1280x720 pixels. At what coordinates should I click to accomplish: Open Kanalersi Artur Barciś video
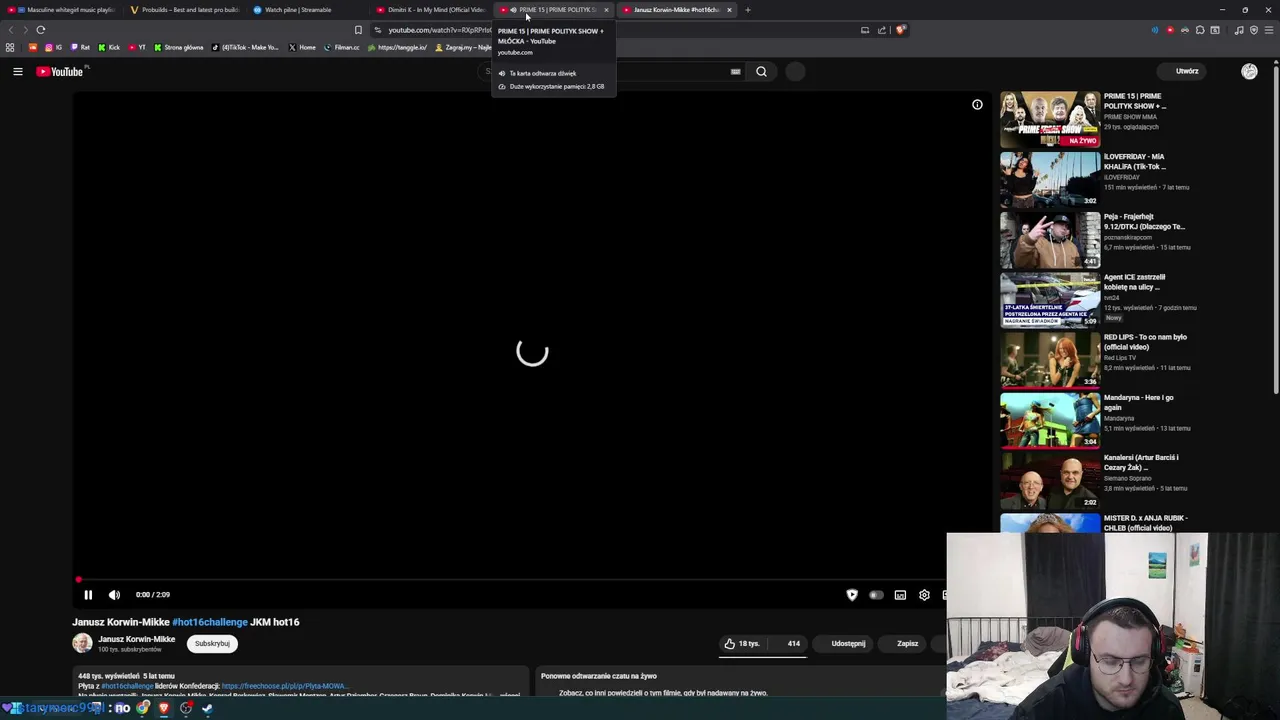1050,481
